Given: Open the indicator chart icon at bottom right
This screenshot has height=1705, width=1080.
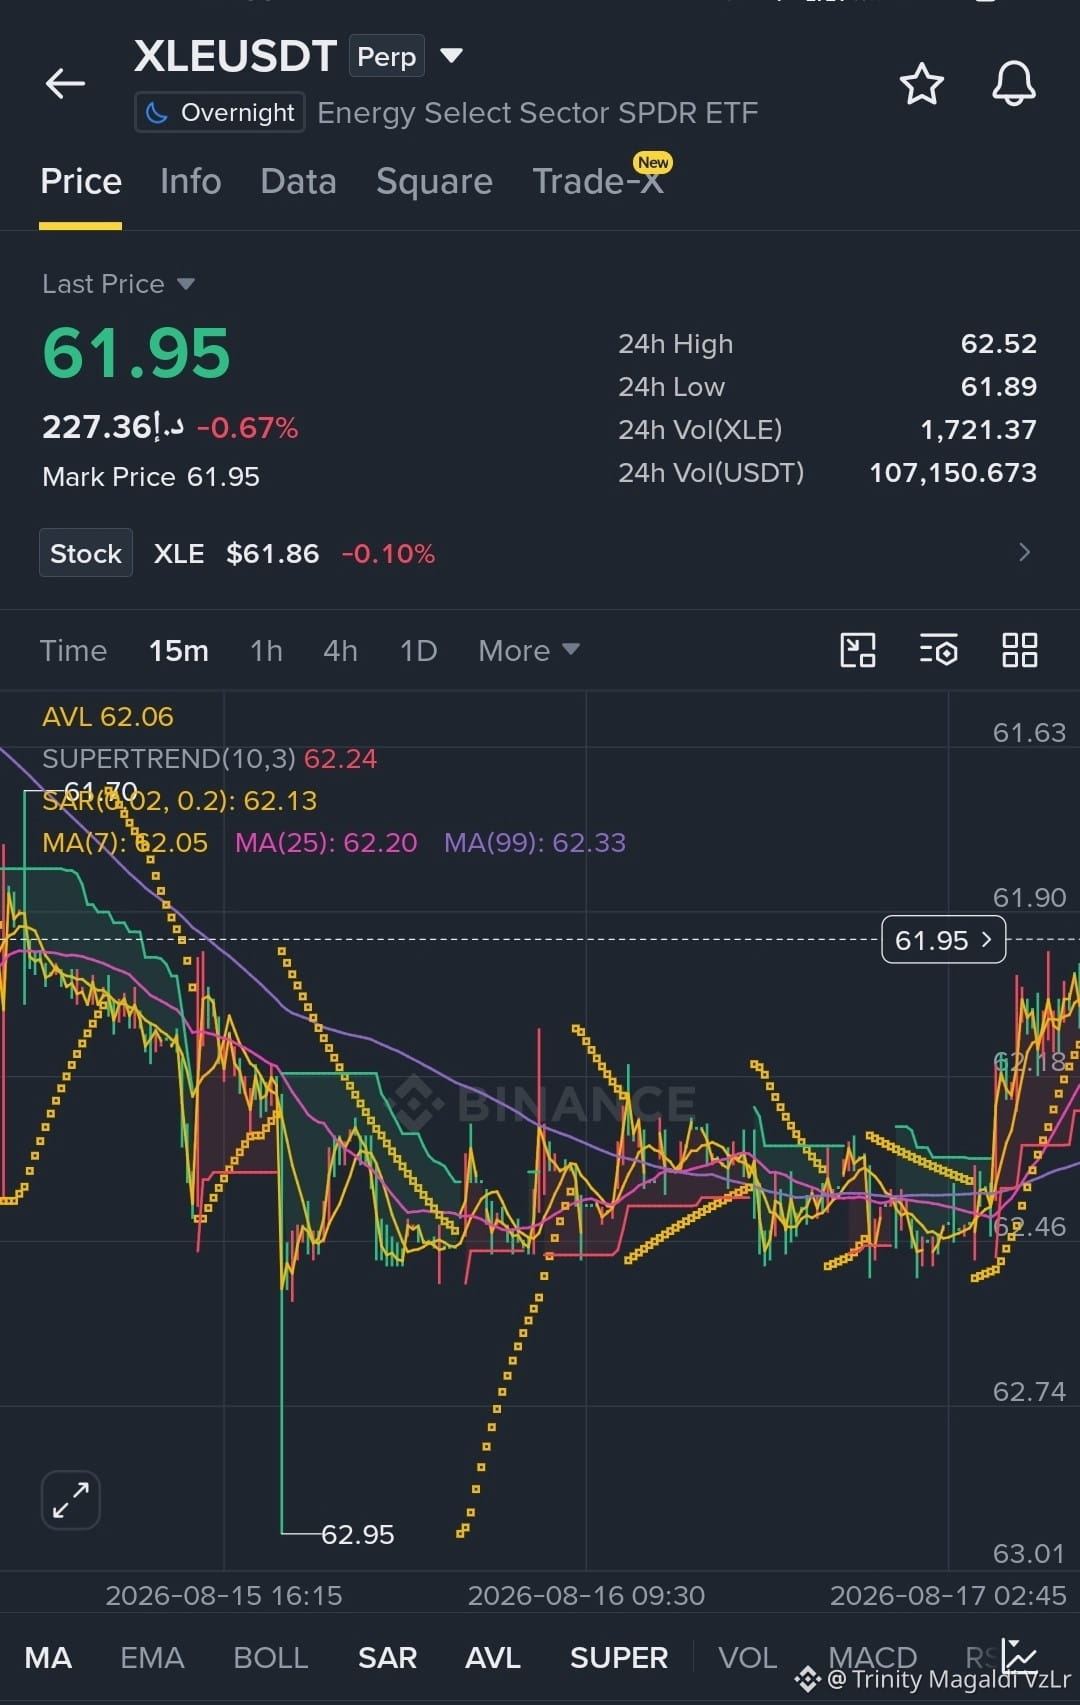Looking at the screenshot, I should tap(1020, 1656).
